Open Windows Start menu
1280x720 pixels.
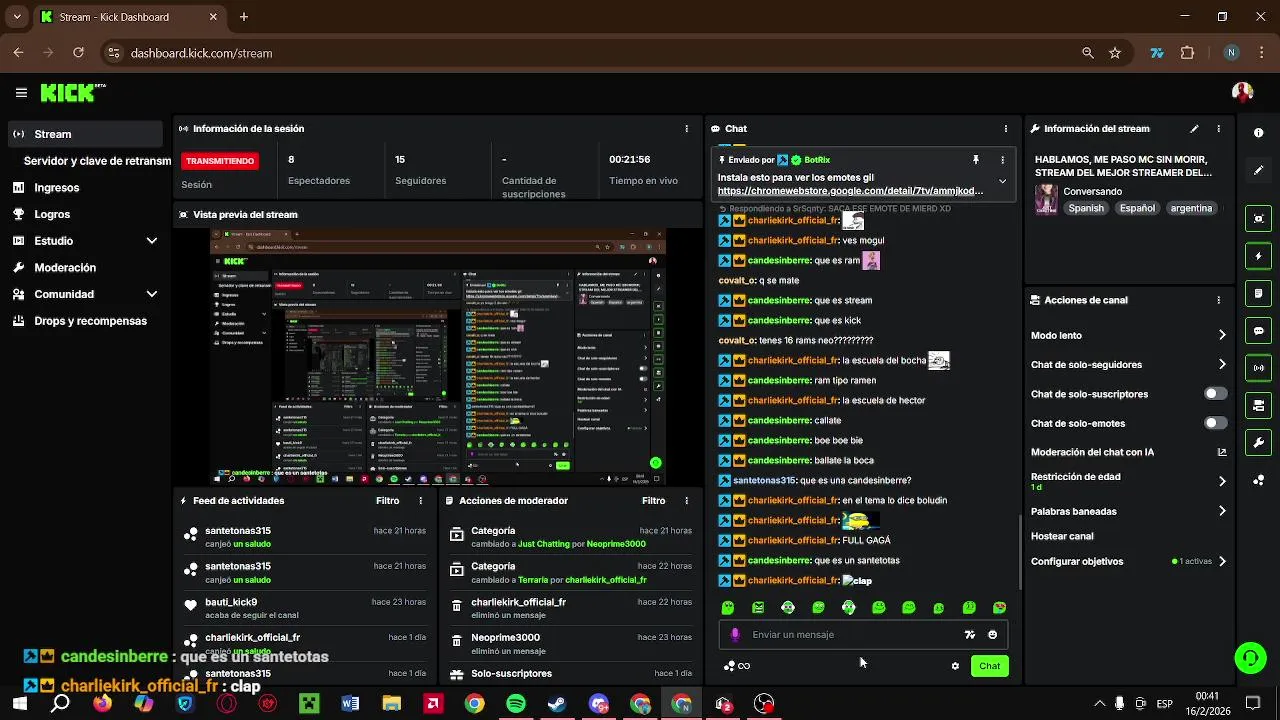19,704
